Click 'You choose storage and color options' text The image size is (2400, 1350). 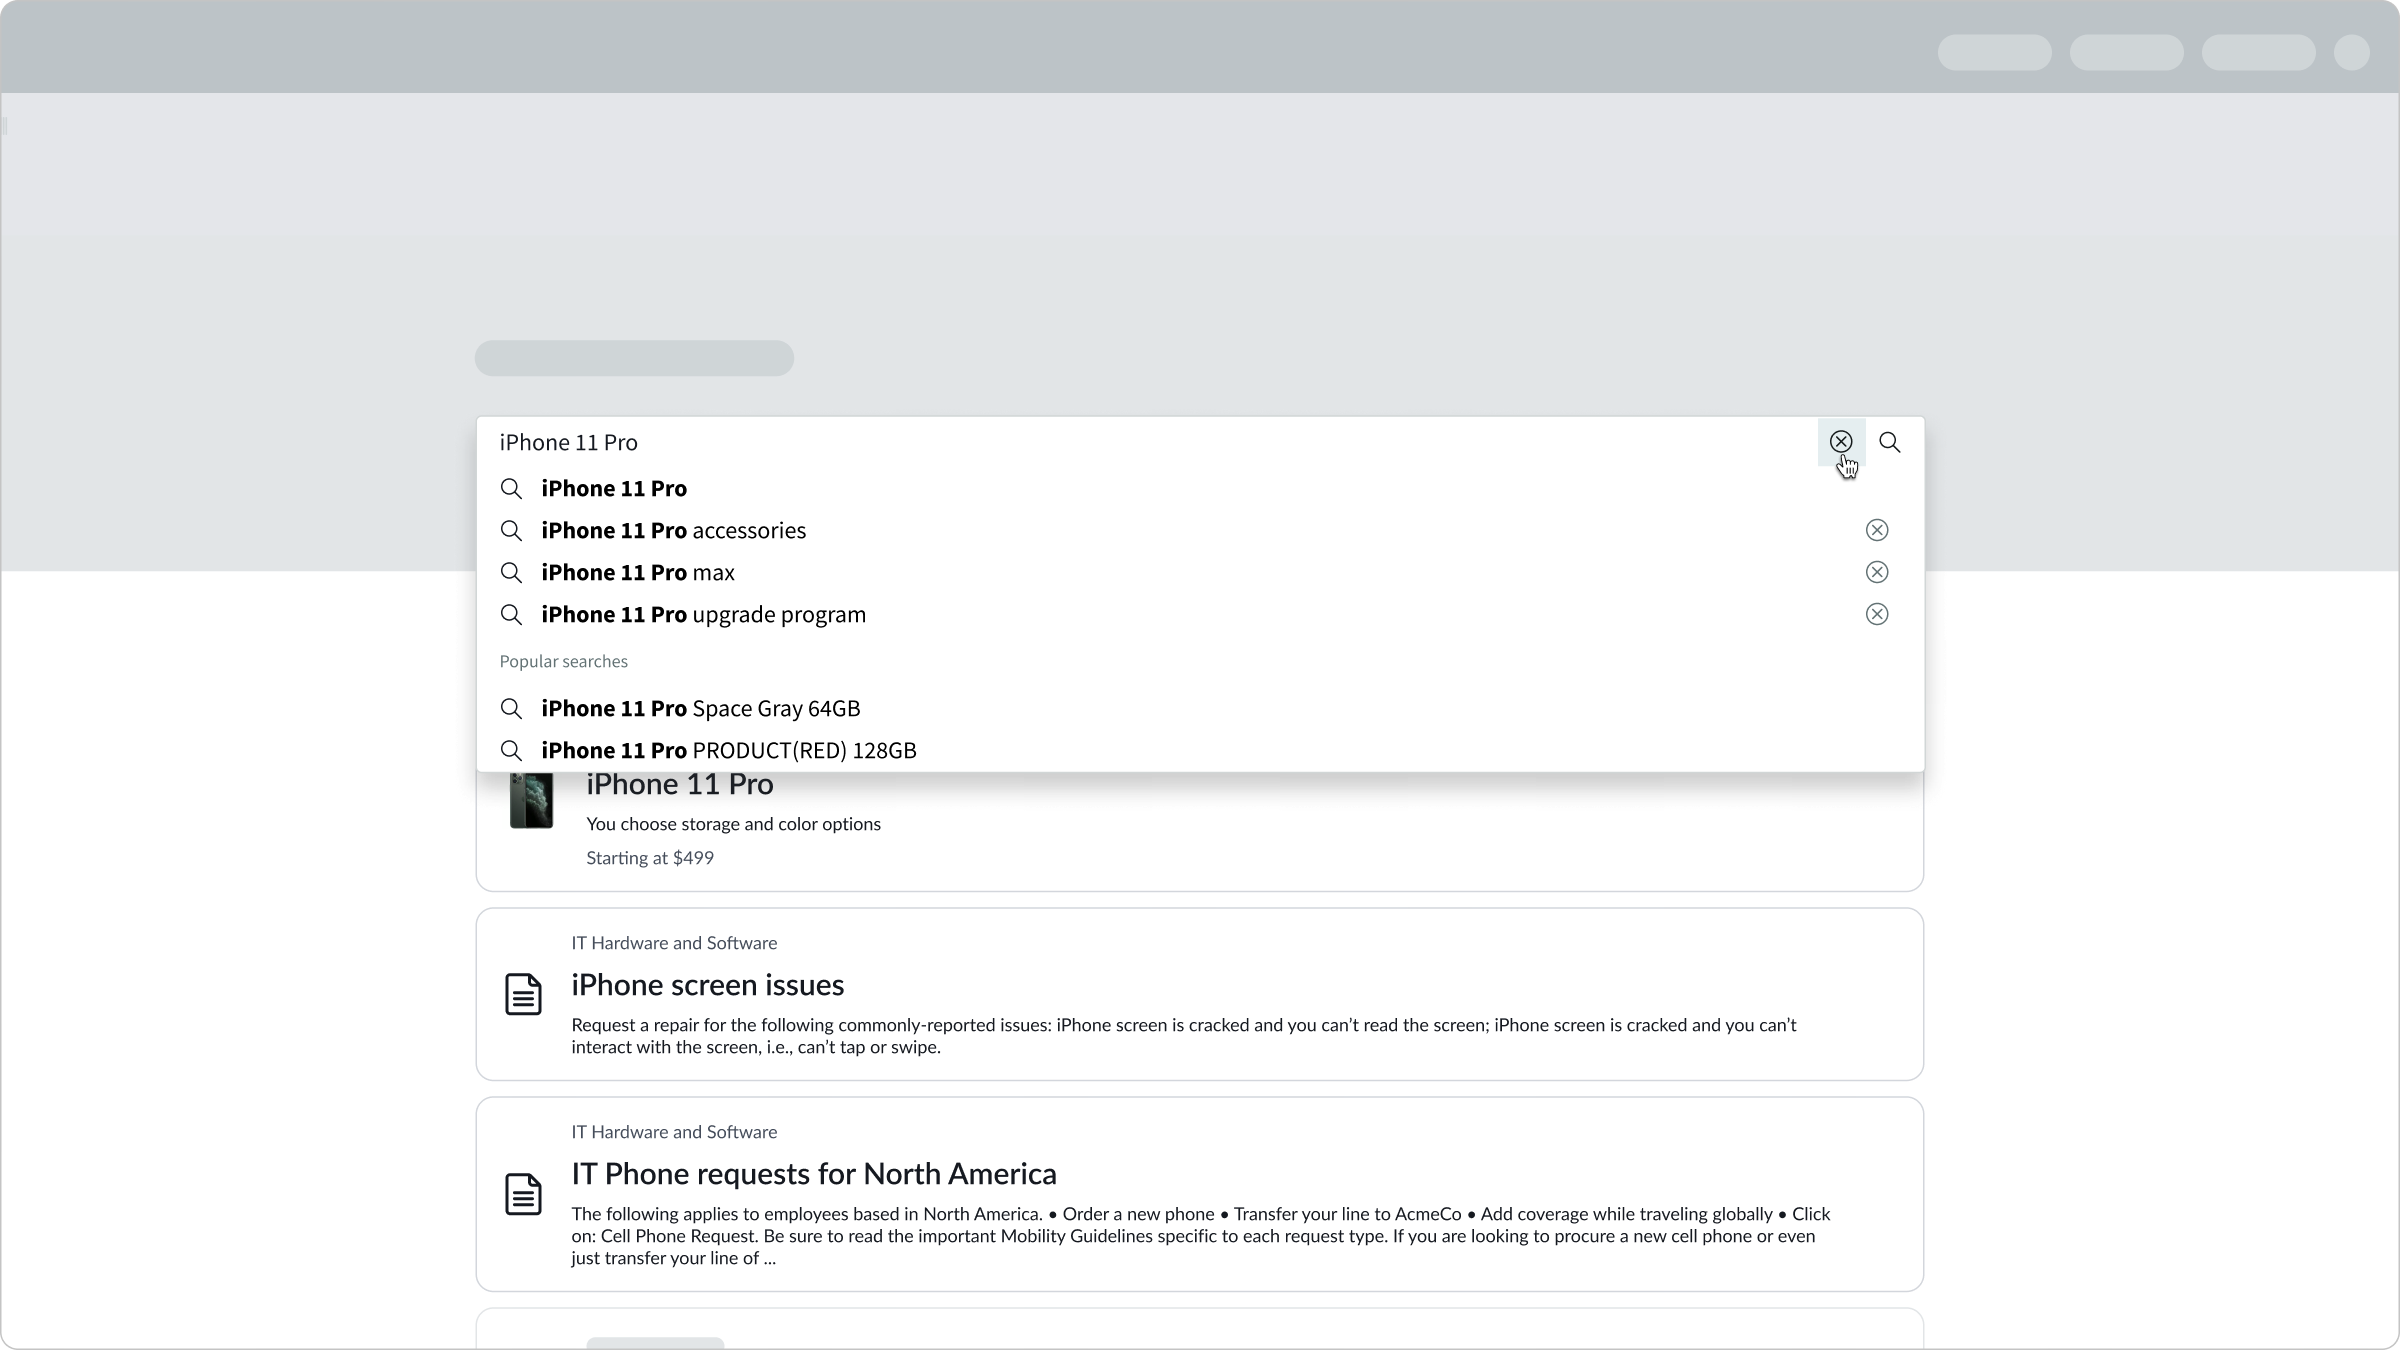(x=733, y=824)
